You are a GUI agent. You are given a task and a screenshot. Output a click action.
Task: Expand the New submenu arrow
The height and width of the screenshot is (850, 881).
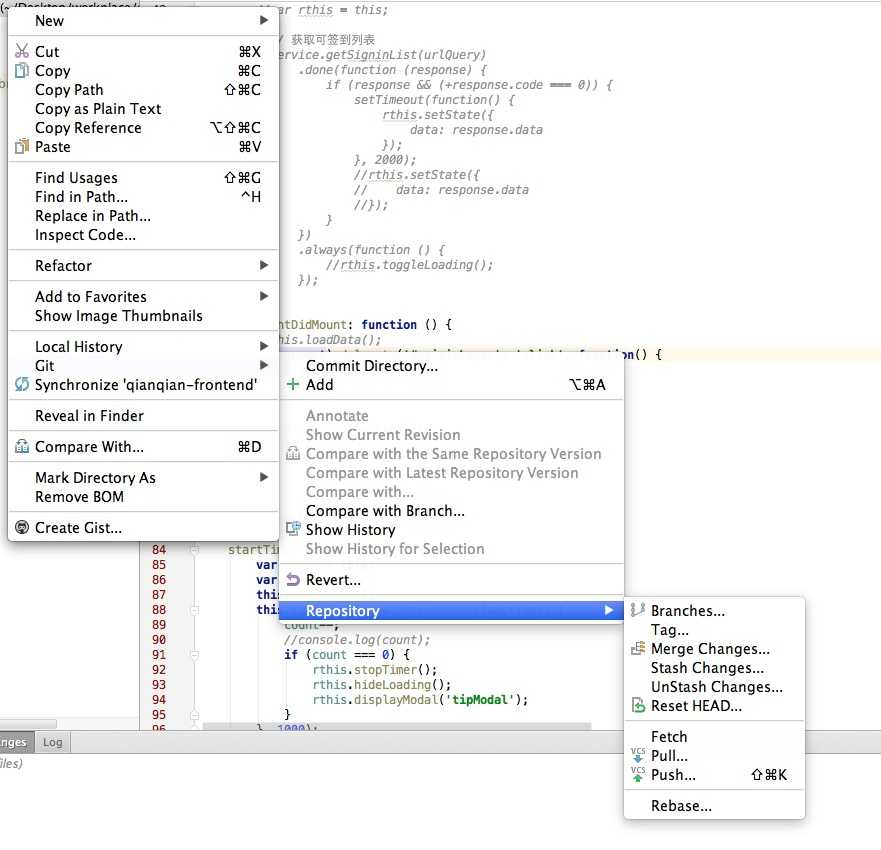pyautogui.click(x=264, y=20)
